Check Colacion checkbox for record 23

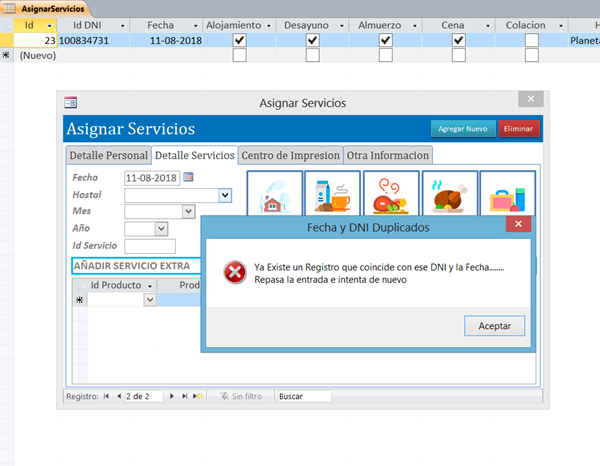tap(532, 40)
